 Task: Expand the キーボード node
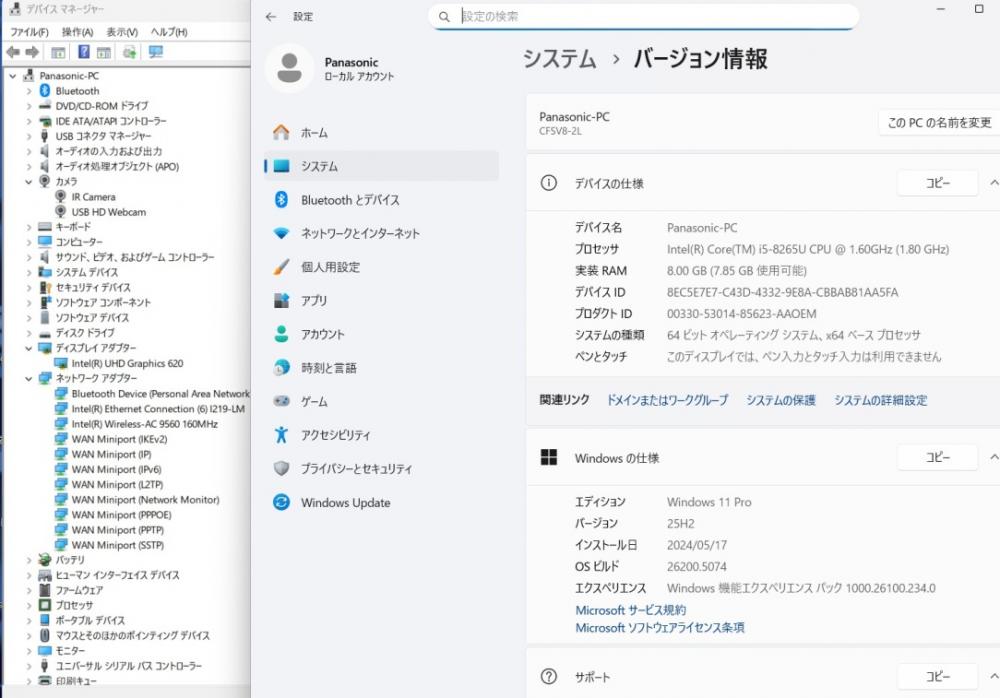coord(29,227)
